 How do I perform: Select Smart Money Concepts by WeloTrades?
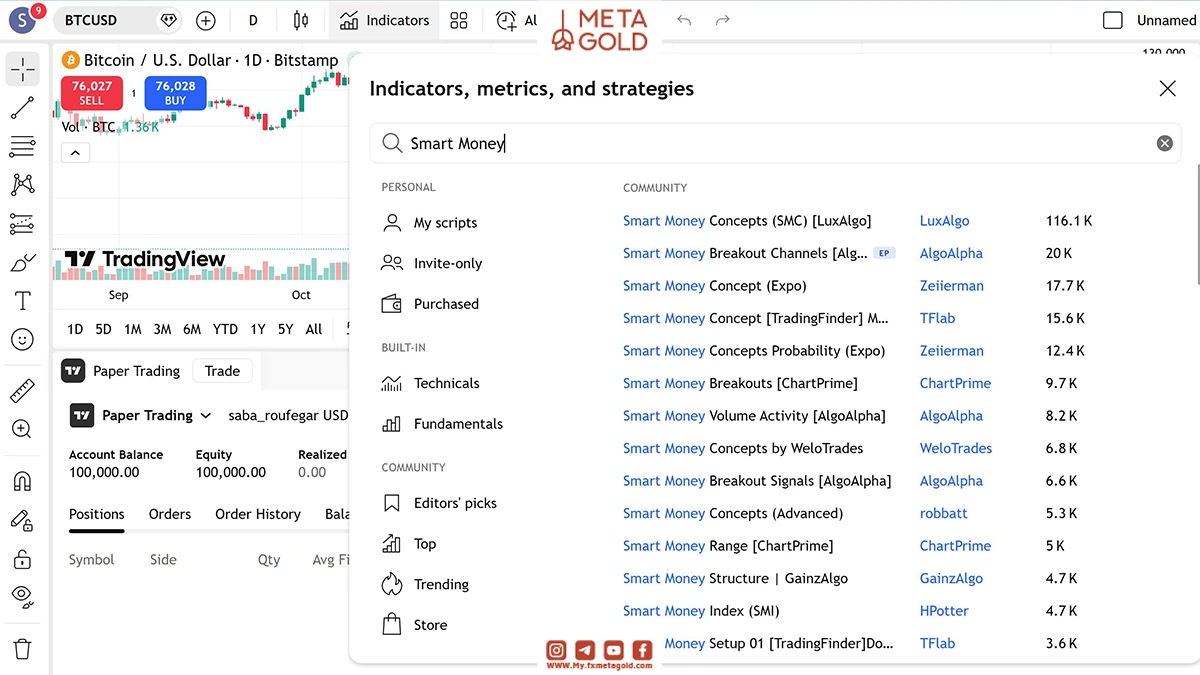[743, 448]
